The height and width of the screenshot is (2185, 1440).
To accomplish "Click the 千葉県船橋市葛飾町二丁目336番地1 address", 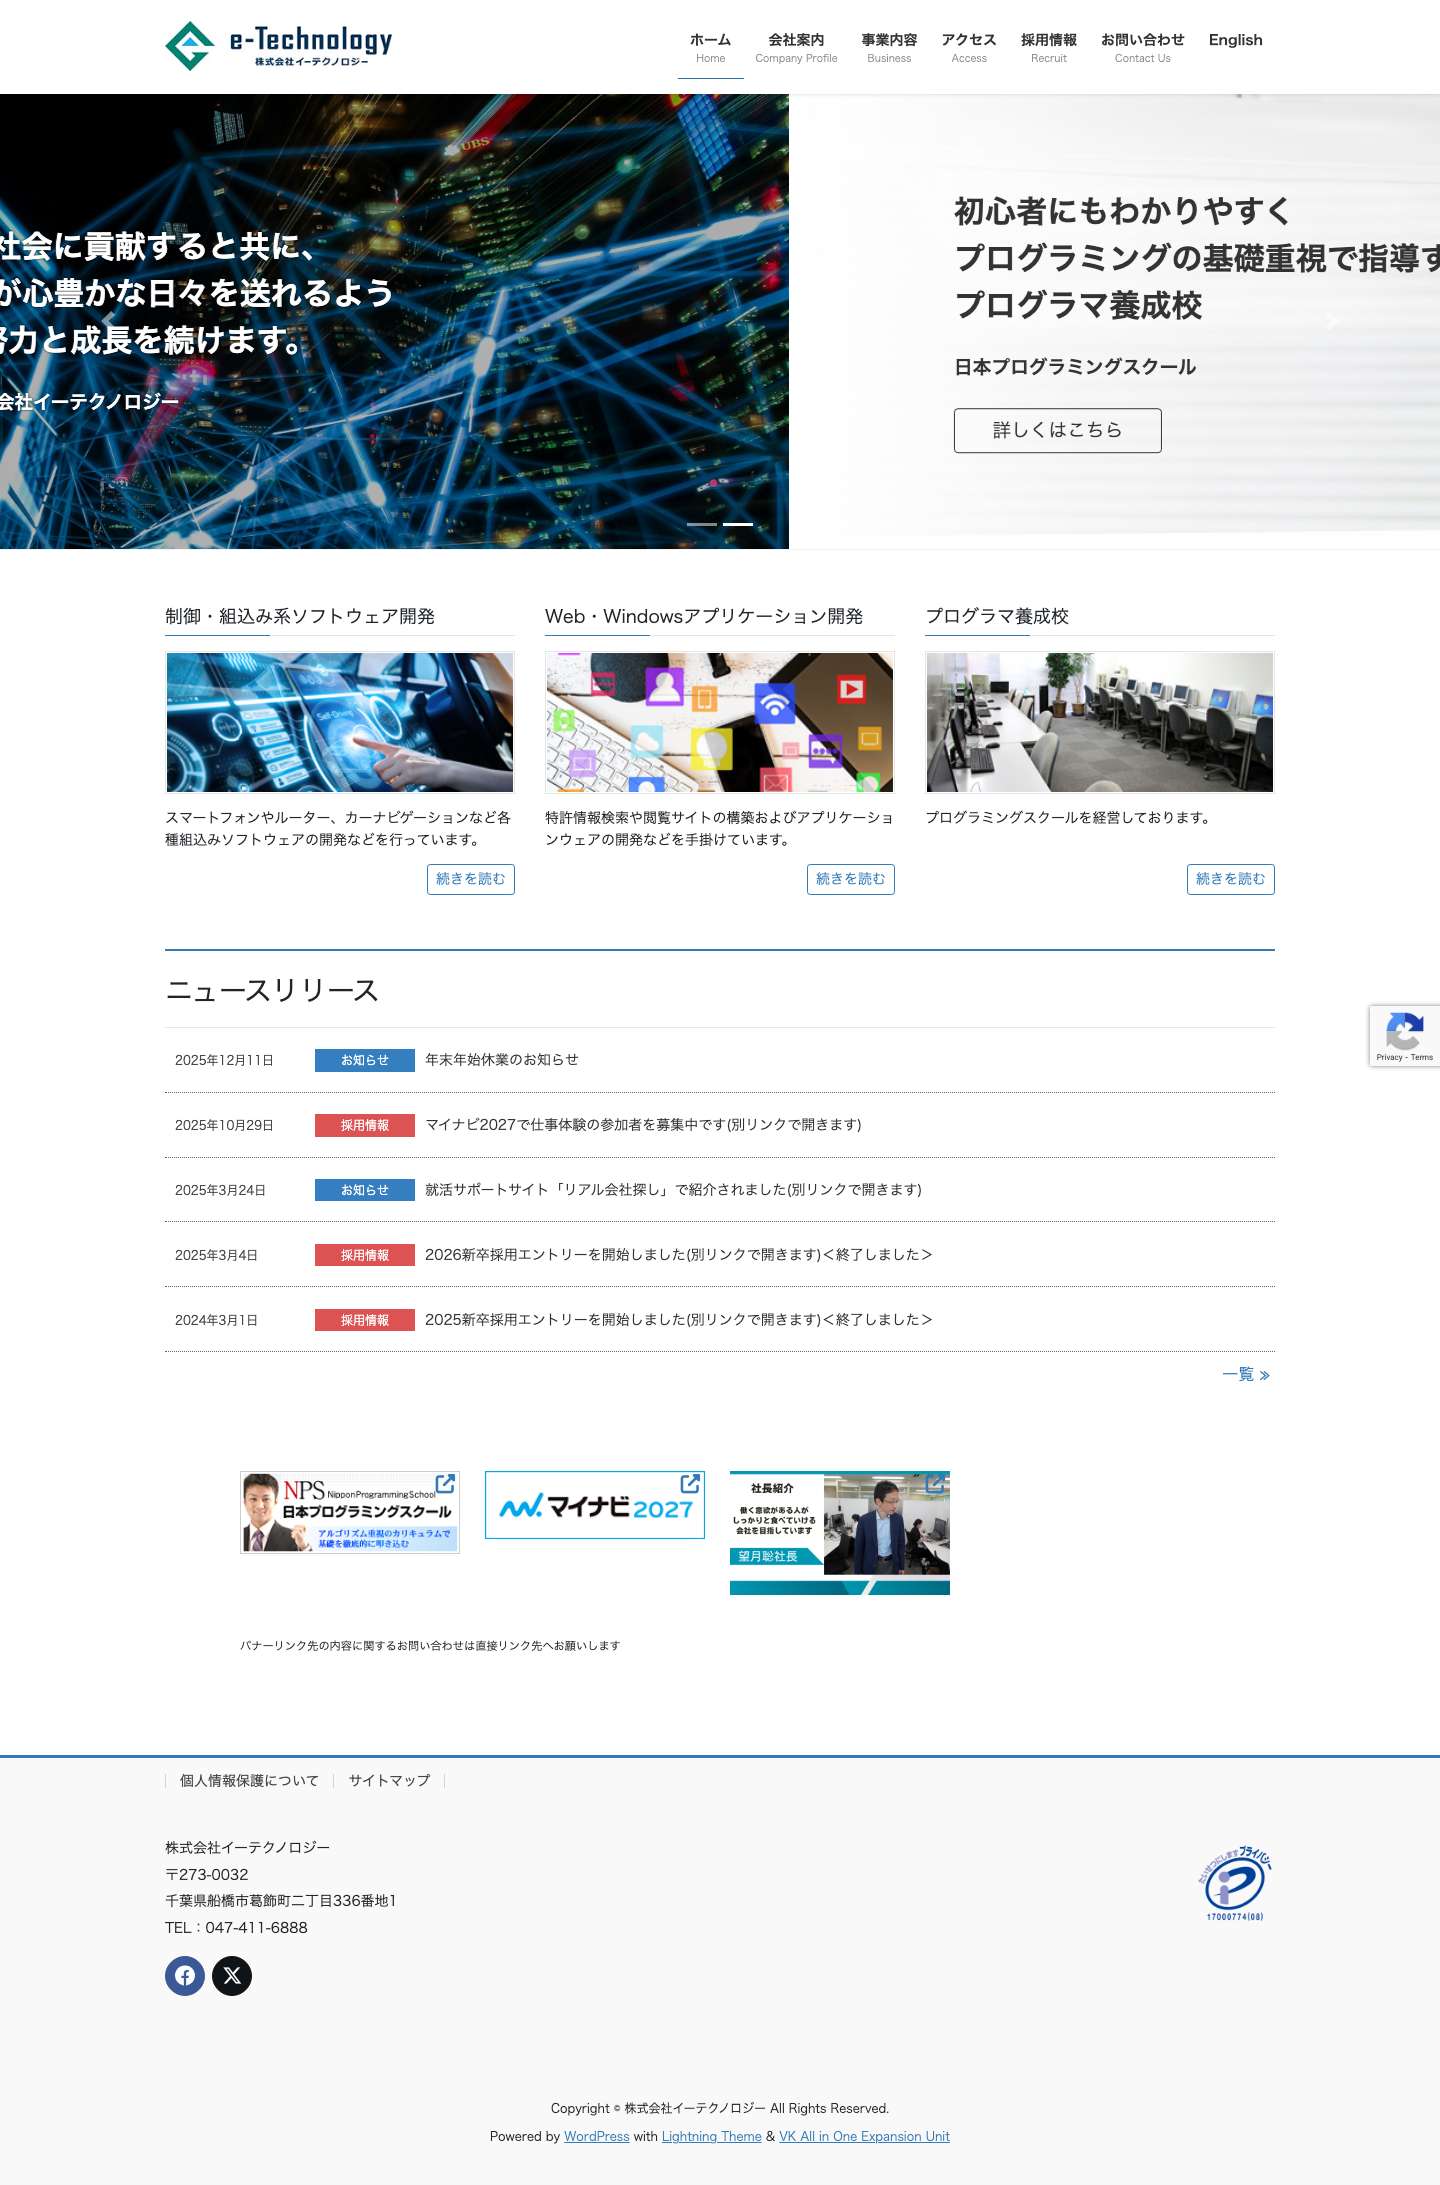I will (x=281, y=1900).
